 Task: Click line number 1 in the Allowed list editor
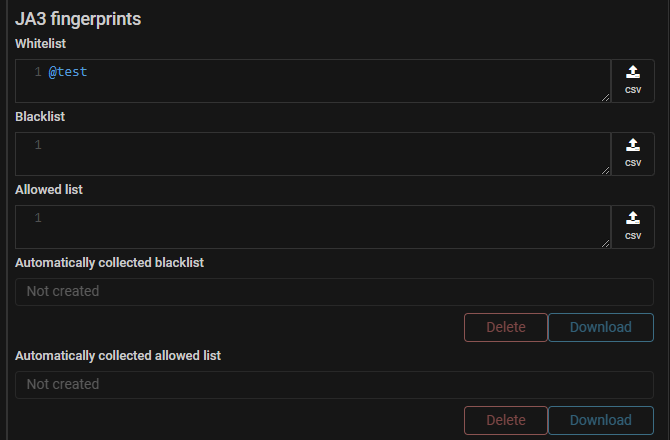38,218
